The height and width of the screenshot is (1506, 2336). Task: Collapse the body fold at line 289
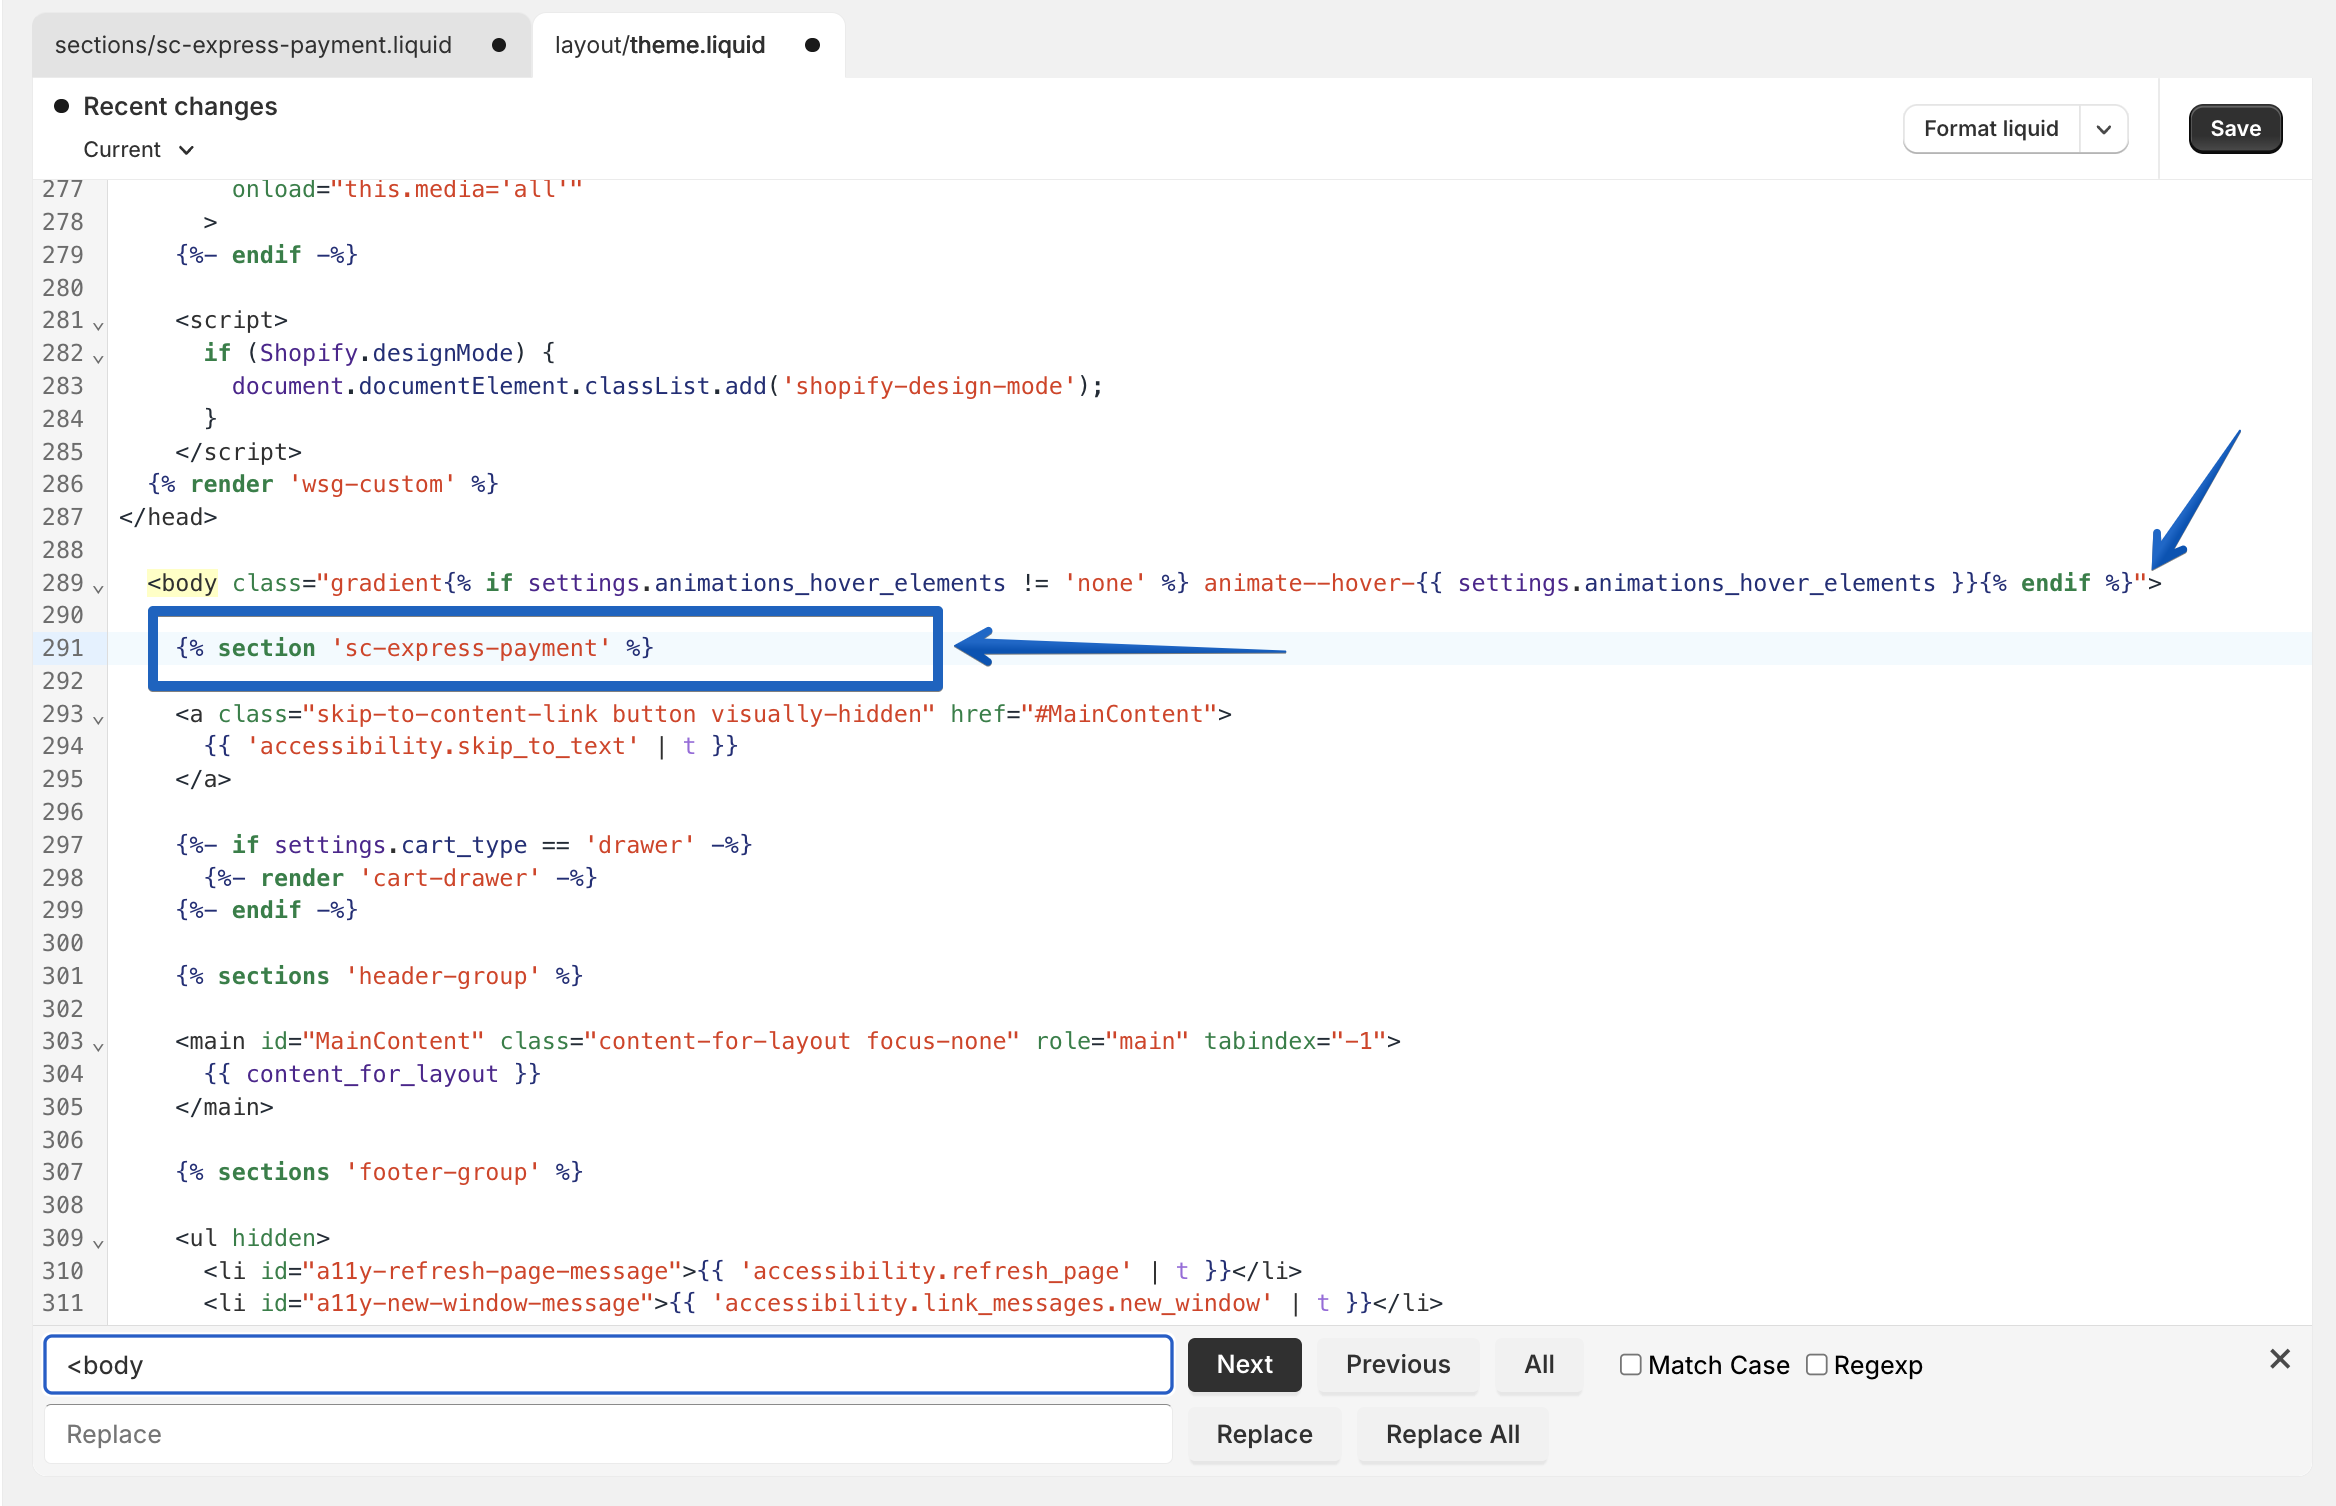(x=98, y=587)
